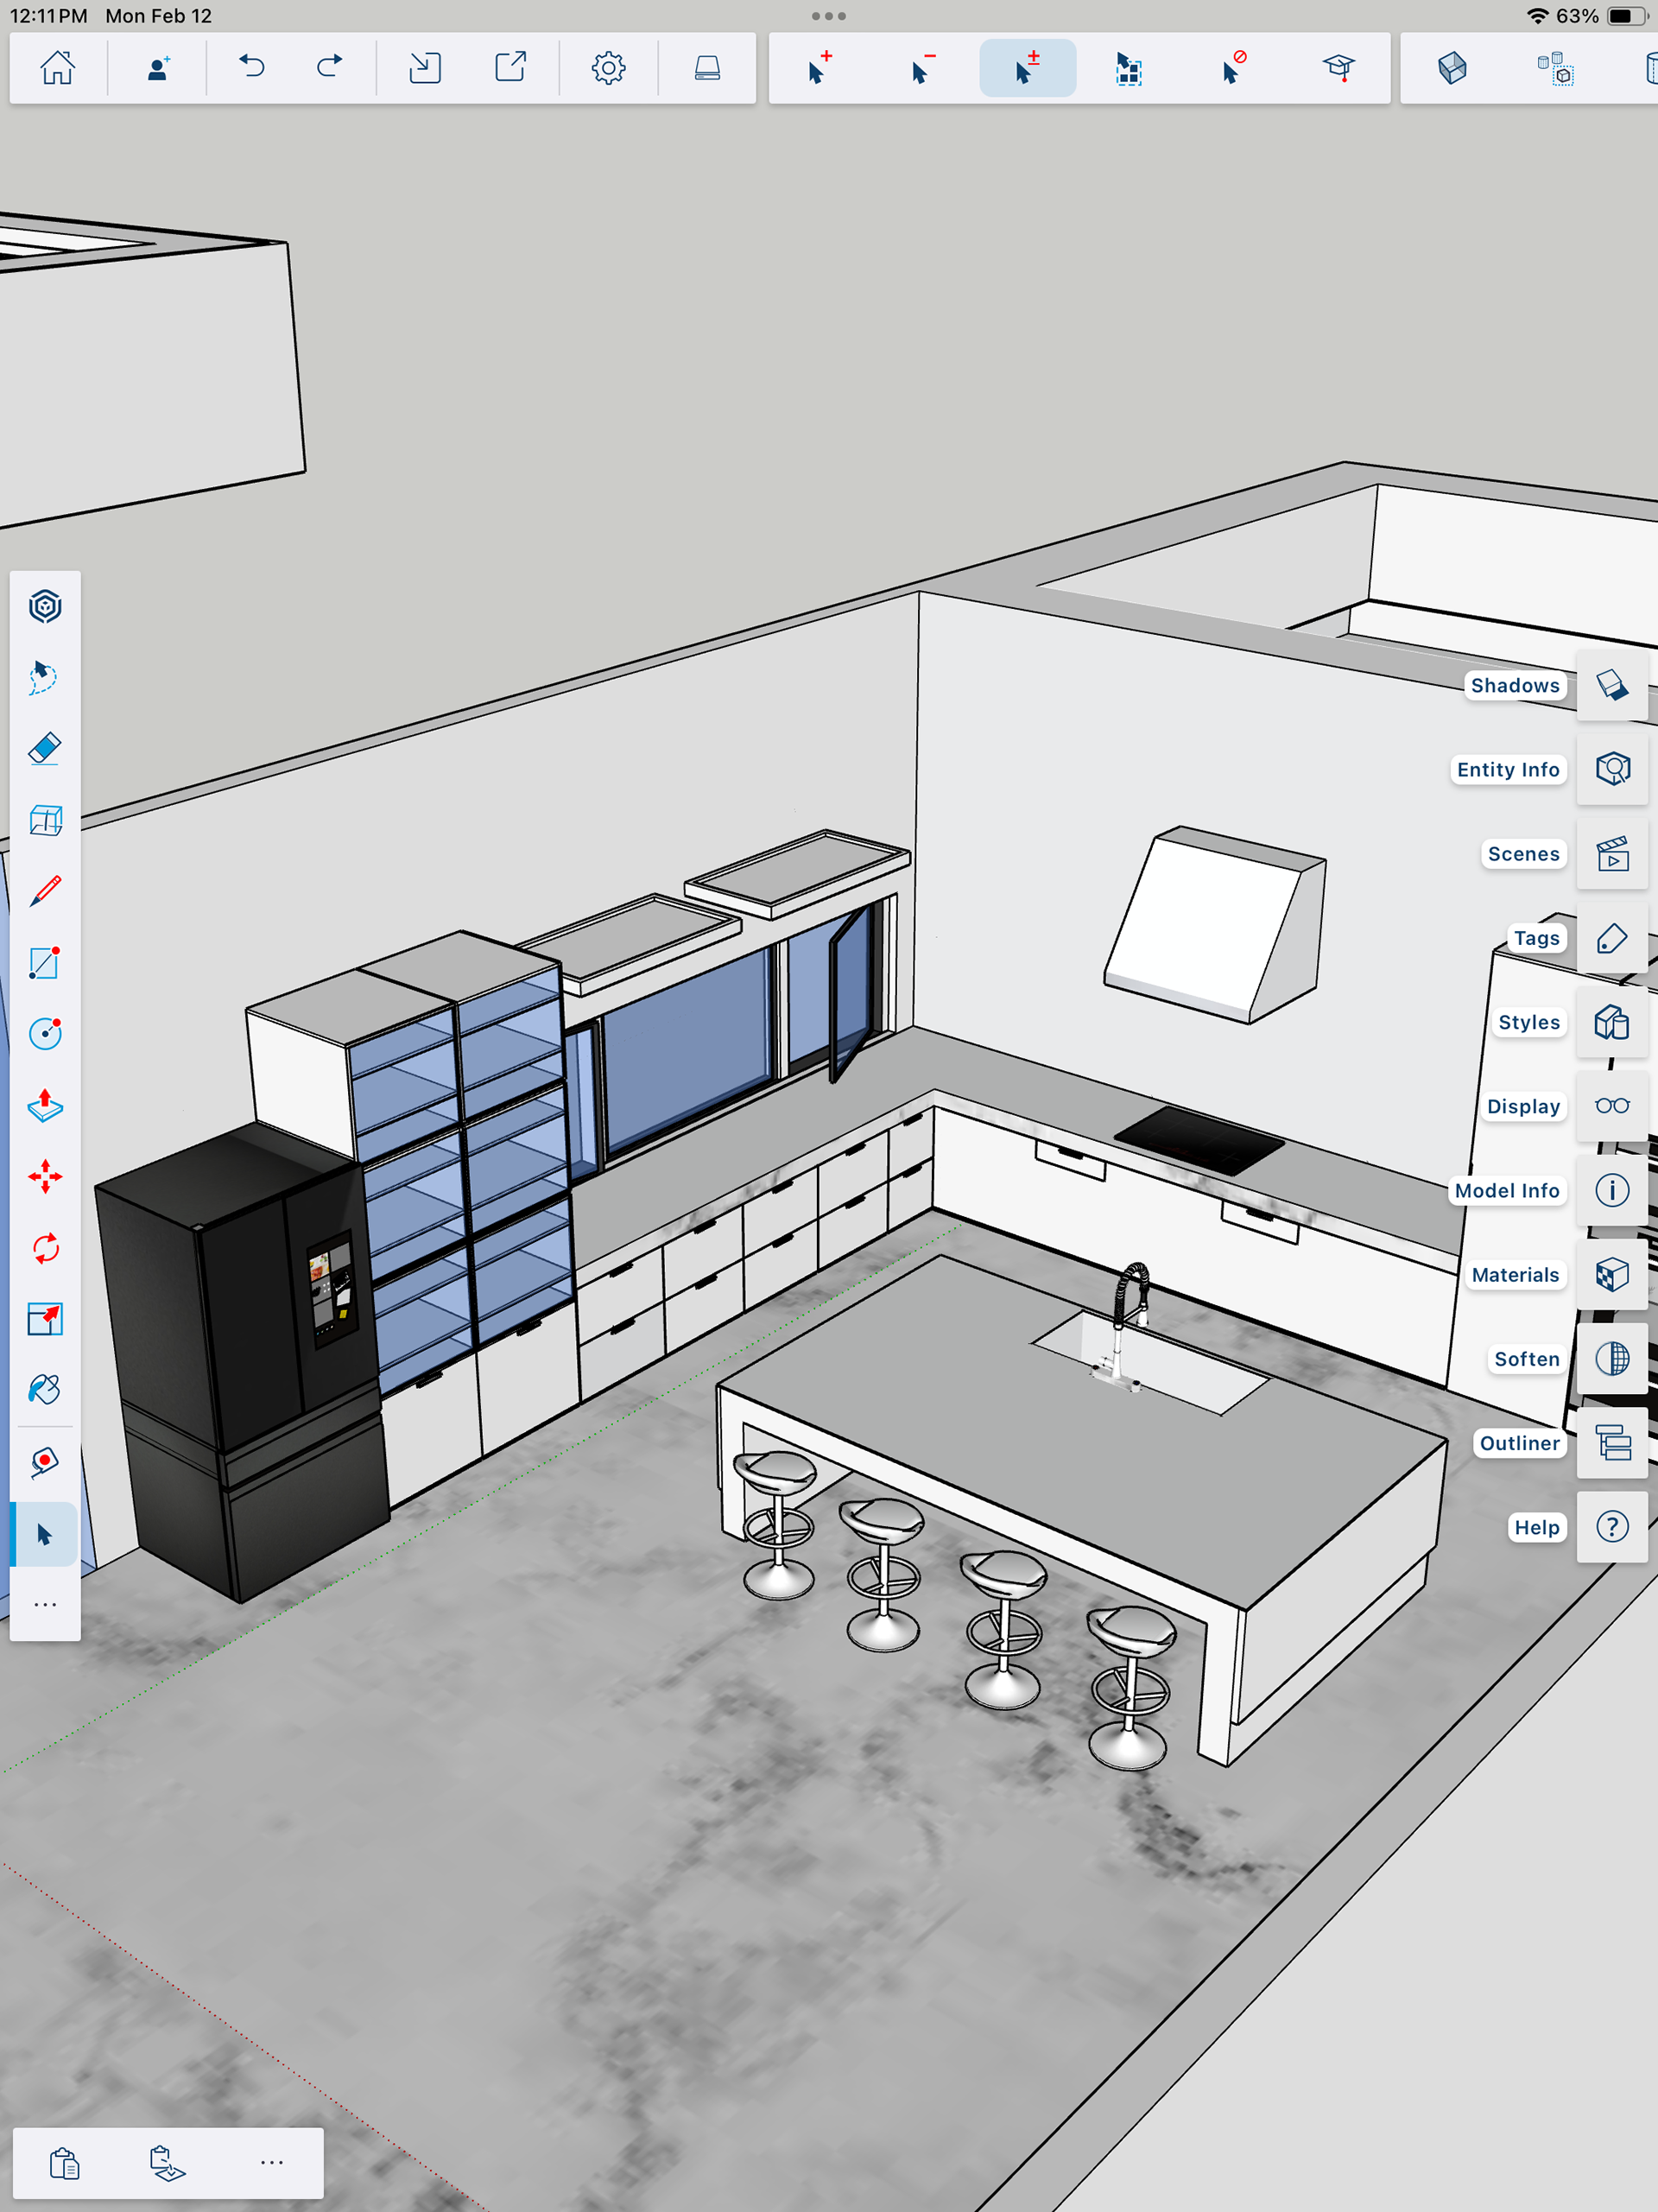Open the Display glasses panel icon
The height and width of the screenshot is (2212, 1658).
point(1612,1106)
